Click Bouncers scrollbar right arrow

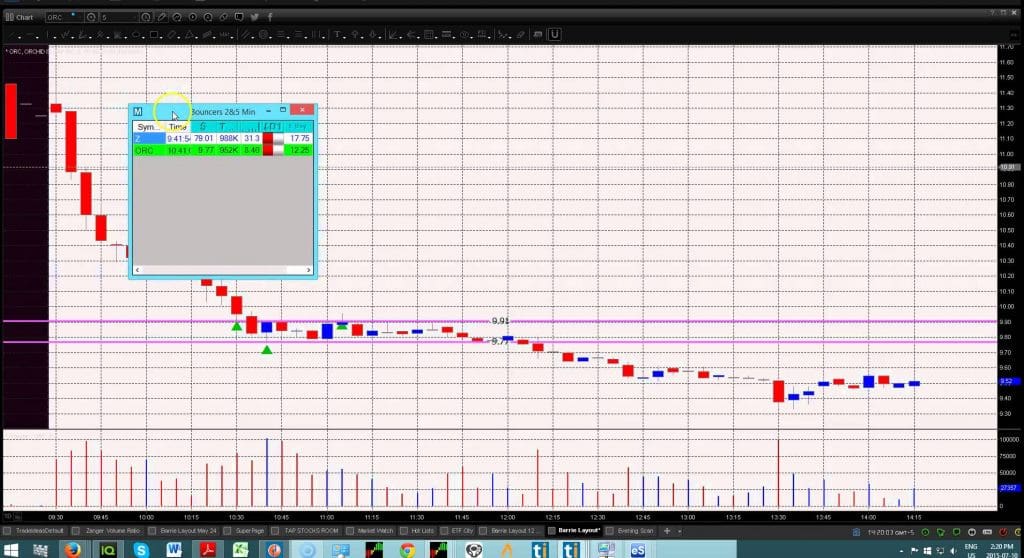pos(308,270)
